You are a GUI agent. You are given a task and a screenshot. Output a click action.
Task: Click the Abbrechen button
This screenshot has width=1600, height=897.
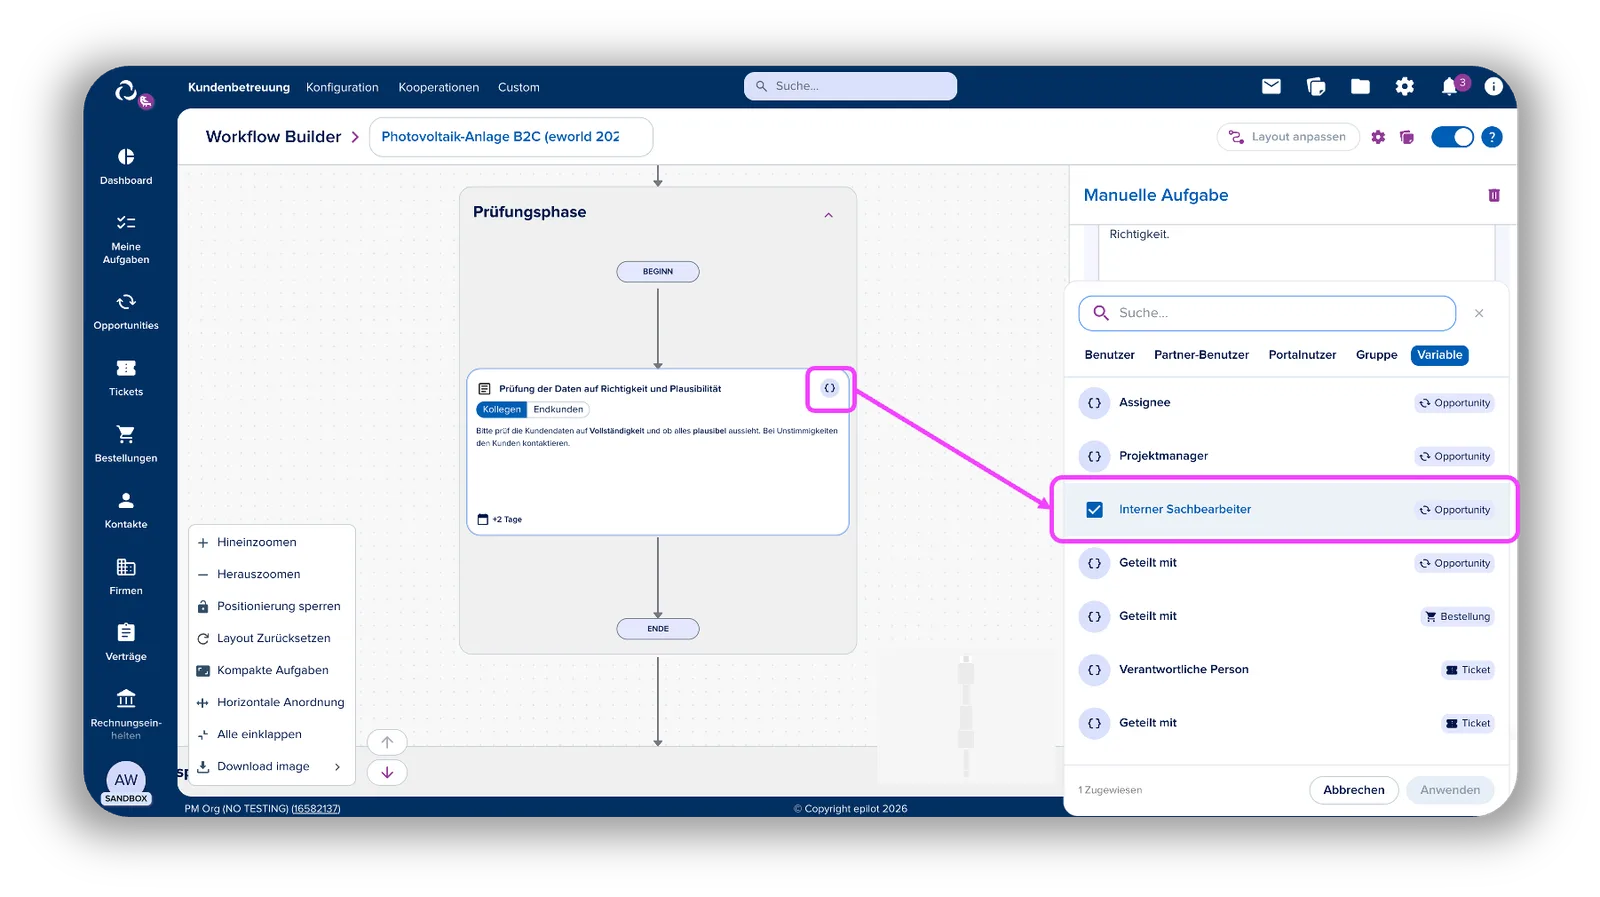[1353, 790]
